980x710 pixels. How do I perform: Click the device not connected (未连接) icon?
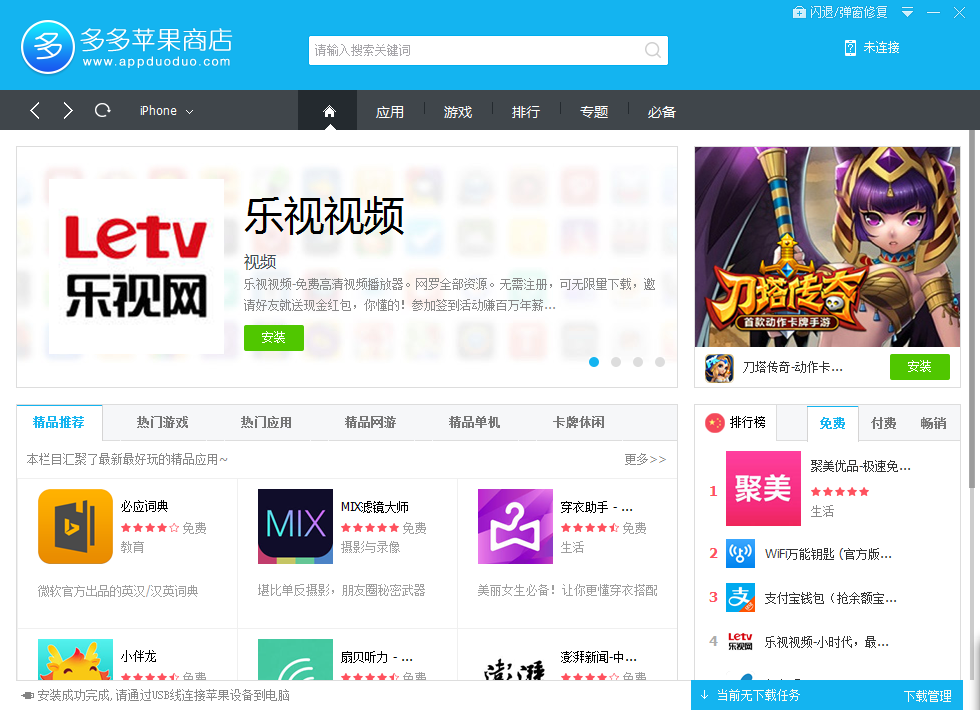point(850,47)
